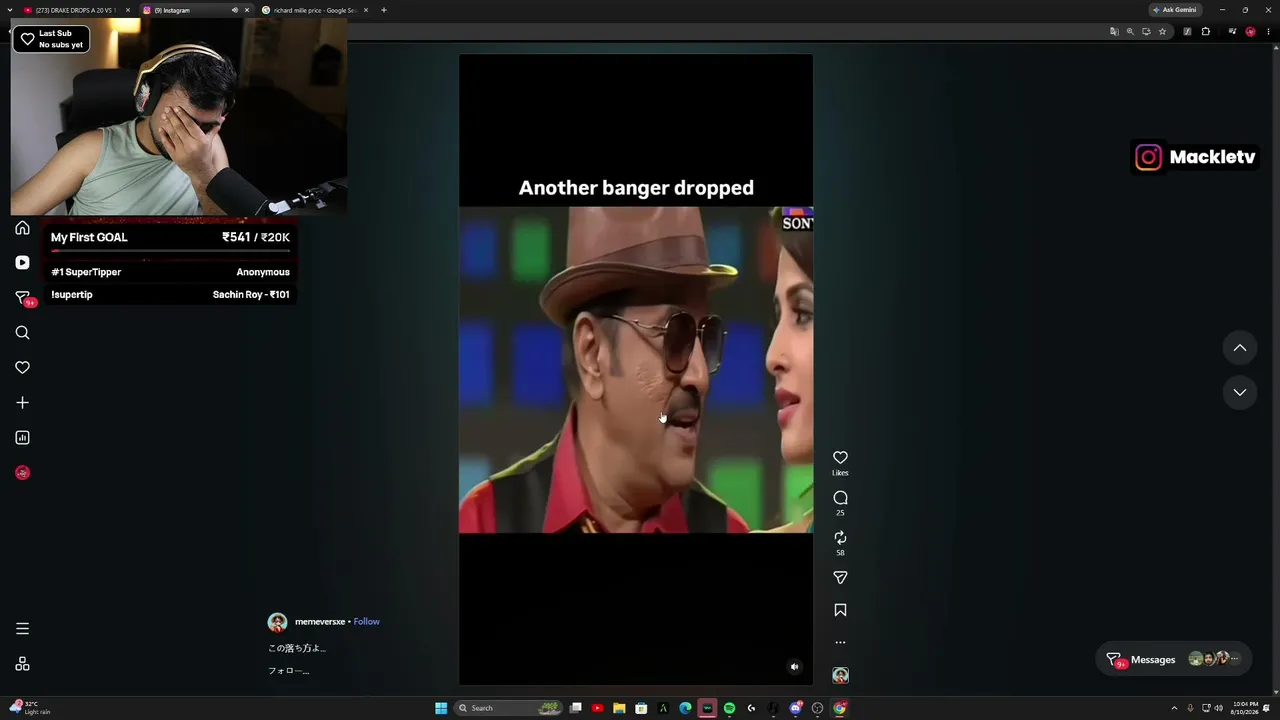The height and width of the screenshot is (720, 1280).
Task: Open the profile avatar in the sidebar
Action: [22, 473]
